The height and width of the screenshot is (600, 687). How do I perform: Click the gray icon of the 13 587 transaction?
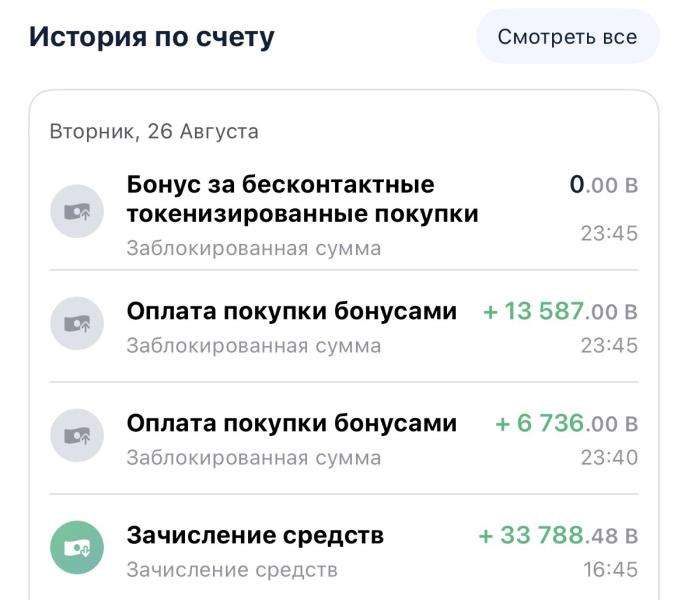(x=77, y=323)
